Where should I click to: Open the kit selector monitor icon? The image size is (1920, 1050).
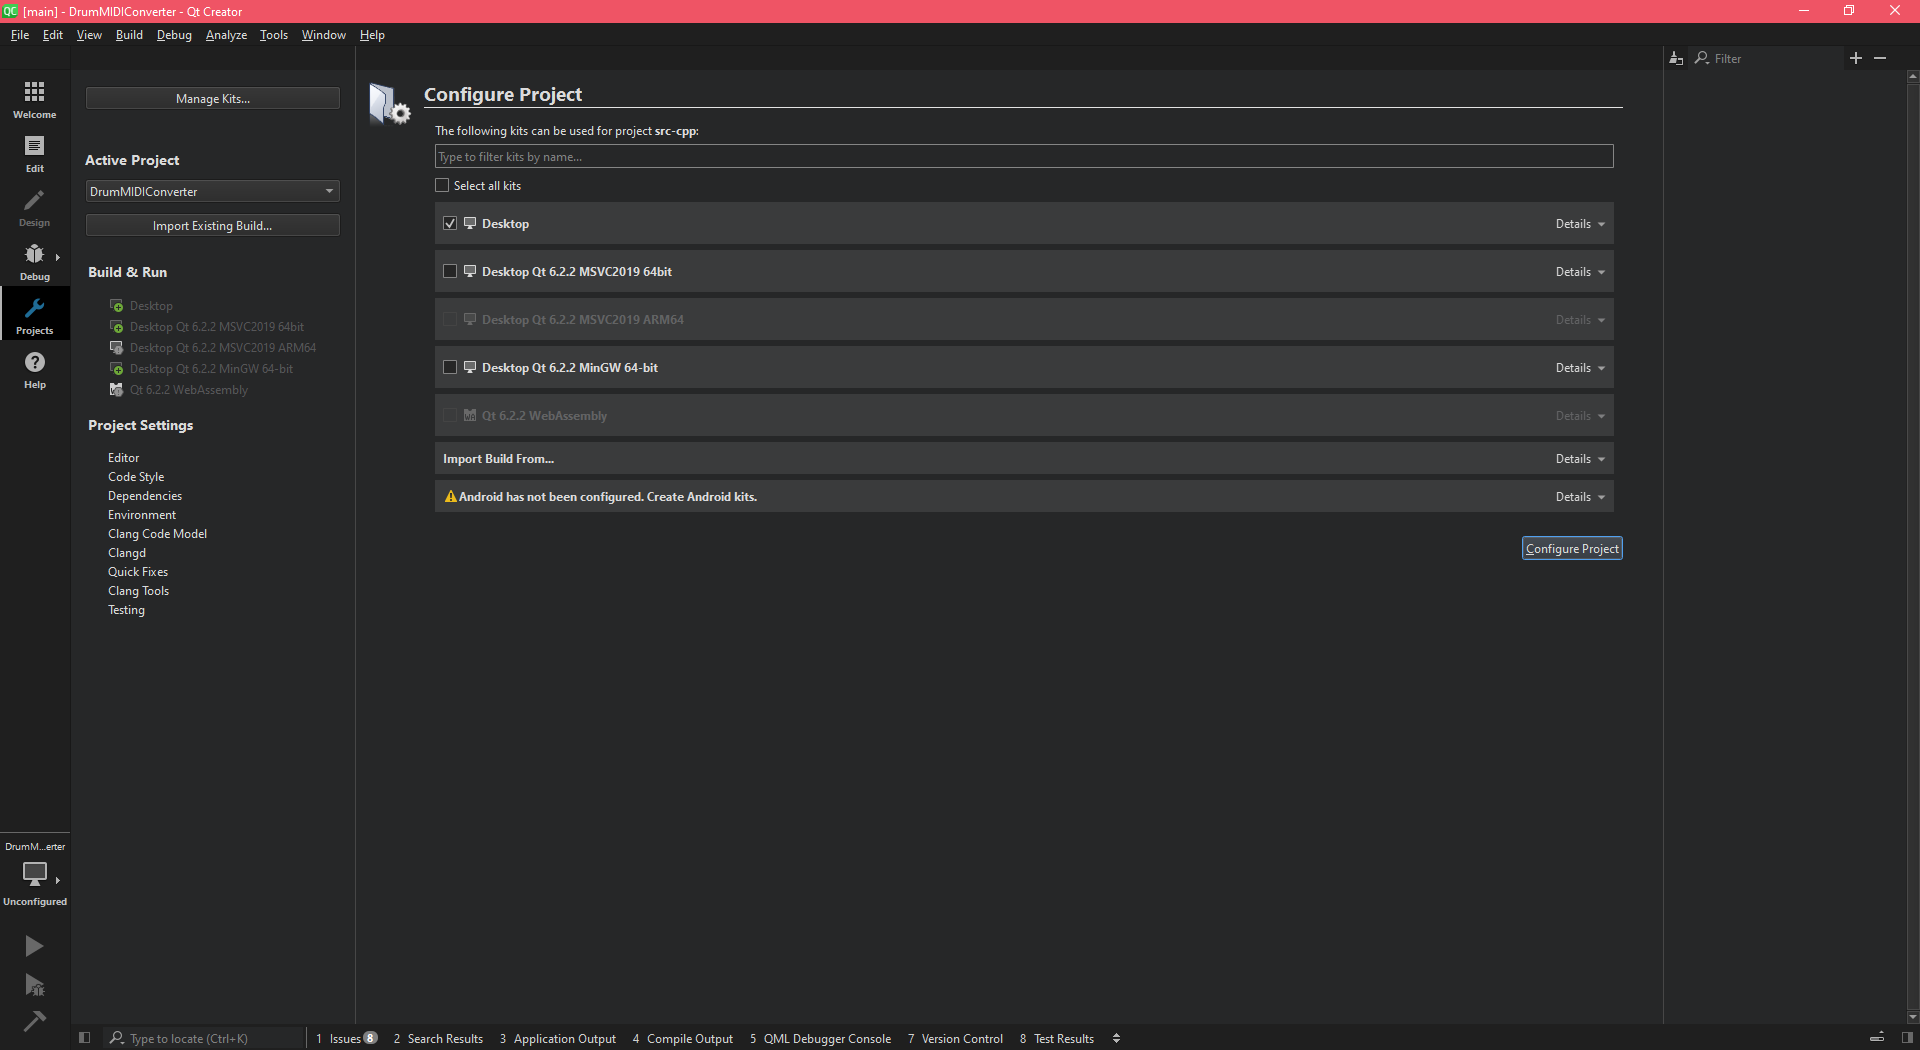(x=35, y=873)
